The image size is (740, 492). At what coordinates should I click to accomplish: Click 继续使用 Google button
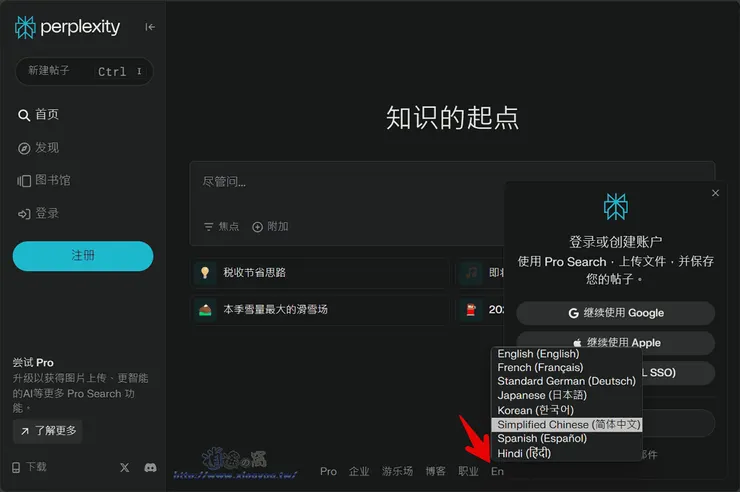pyautogui.click(x=615, y=313)
